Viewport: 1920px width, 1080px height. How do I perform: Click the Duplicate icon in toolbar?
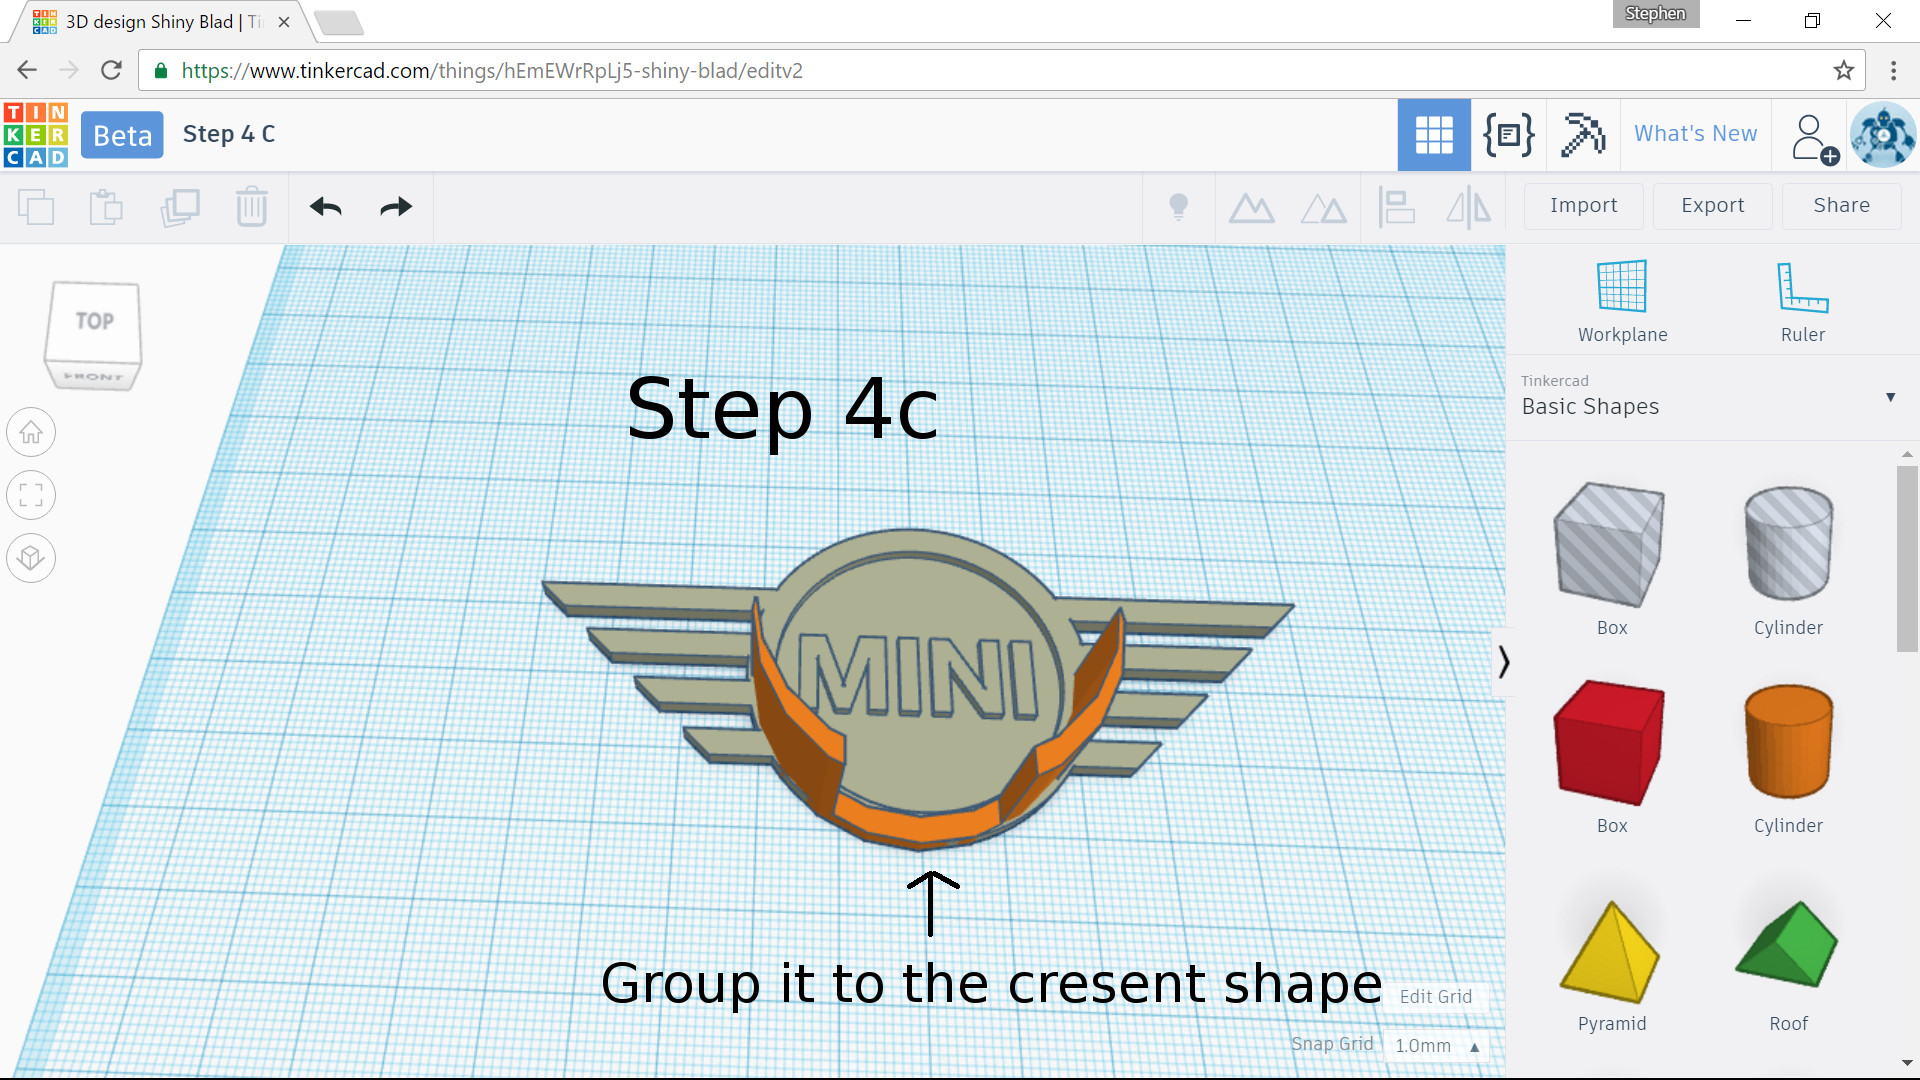tap(180, 207)
